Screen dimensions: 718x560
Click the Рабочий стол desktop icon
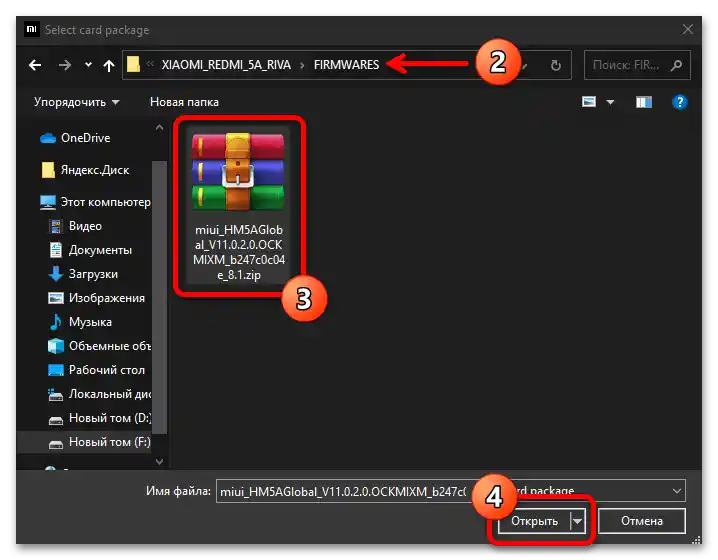pos(56,370)
